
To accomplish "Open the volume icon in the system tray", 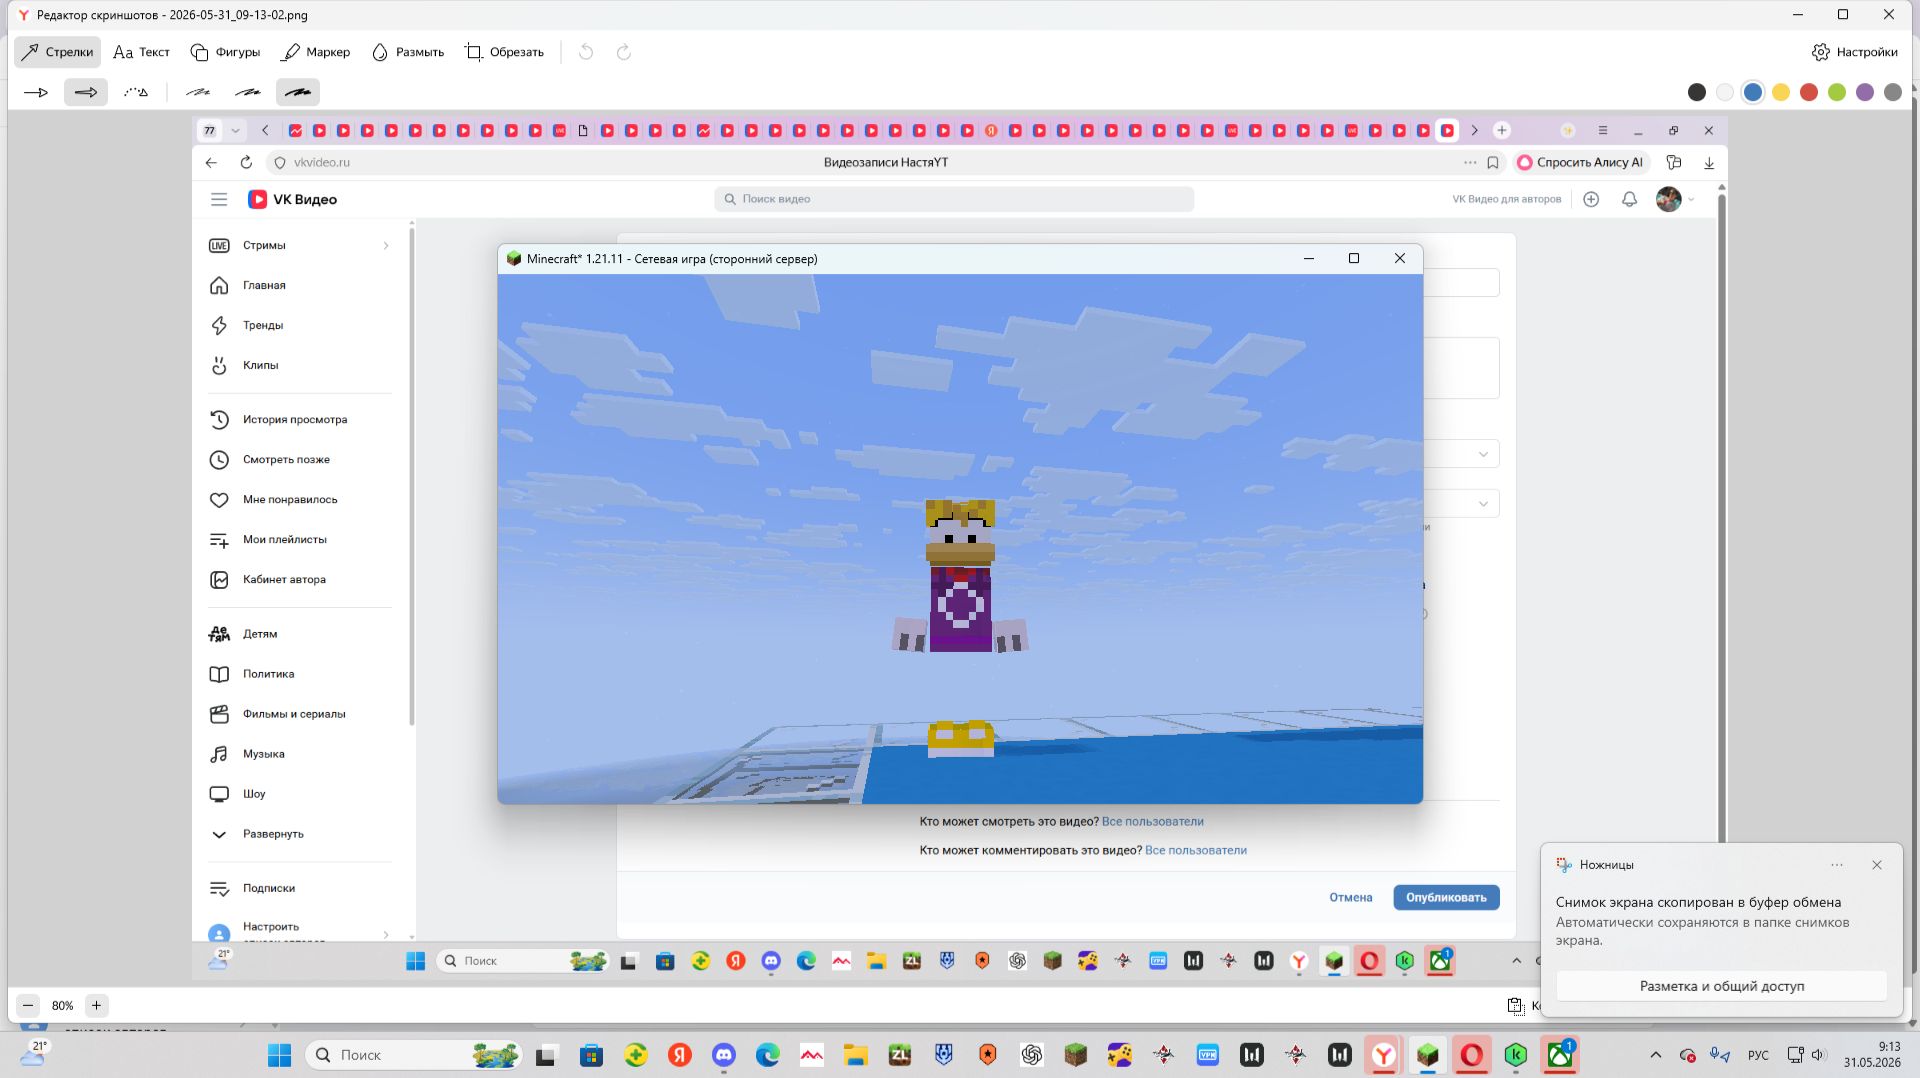I will point(1819,1055).
